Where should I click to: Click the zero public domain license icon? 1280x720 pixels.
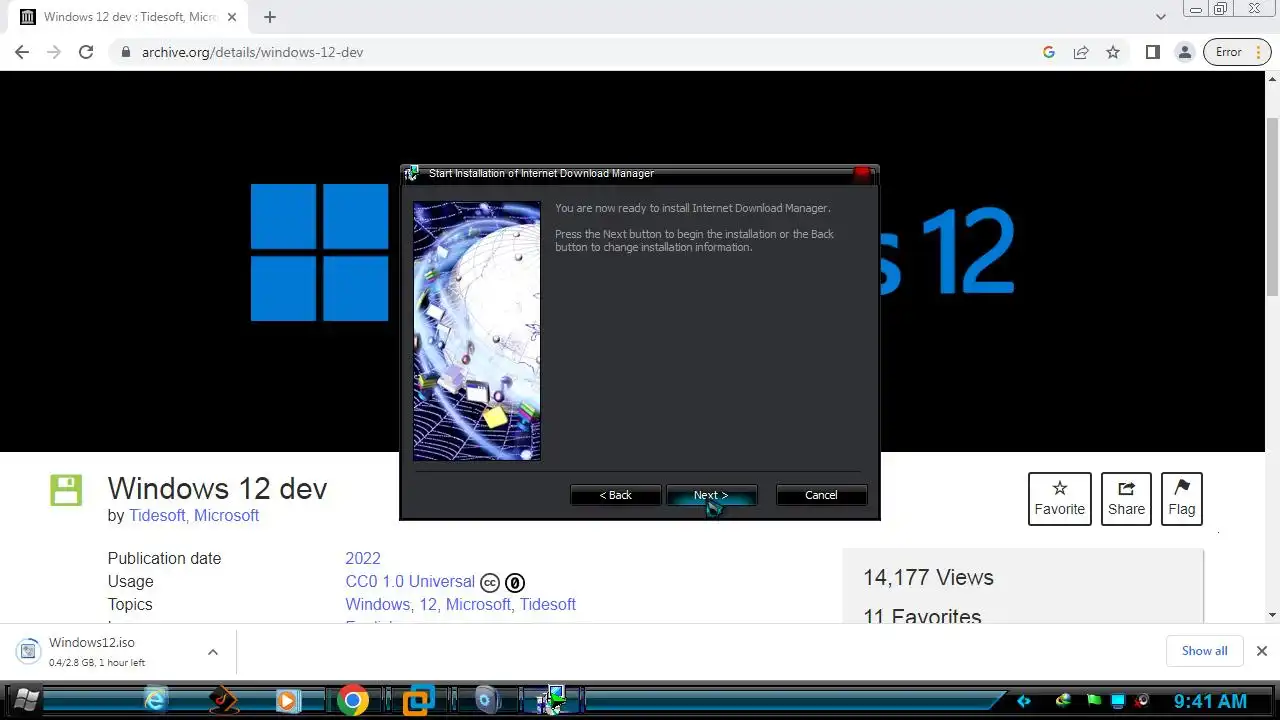(x=515, y=583)
